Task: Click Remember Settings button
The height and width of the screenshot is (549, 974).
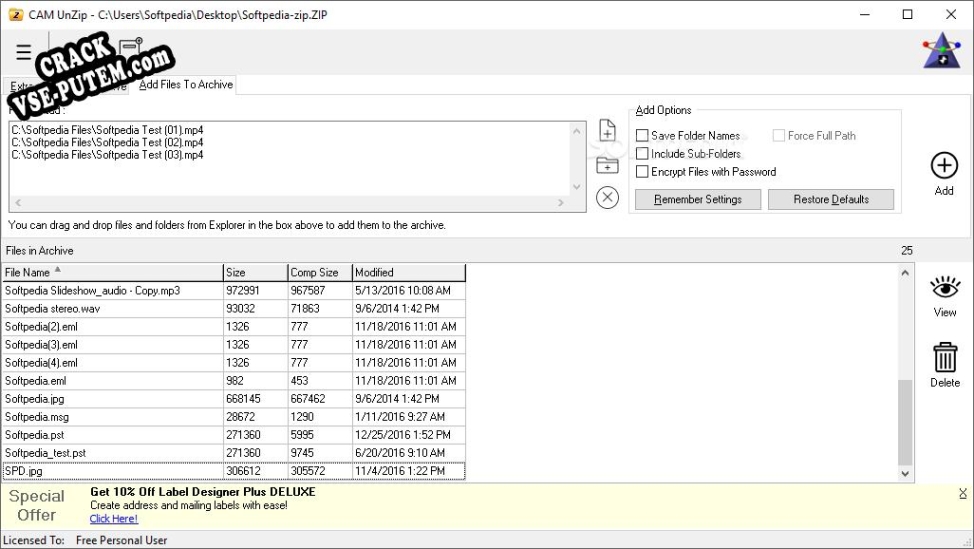Action: pyautogui.click(x=698, y=199)
